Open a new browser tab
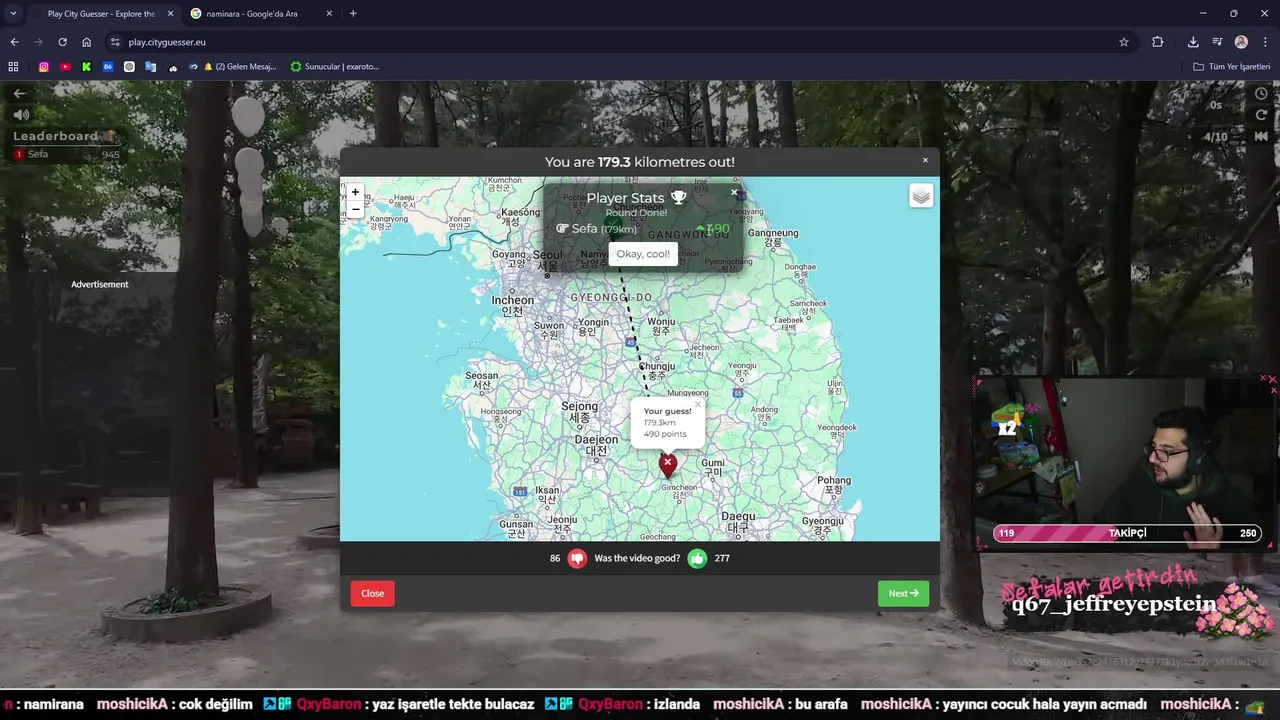Viewport: 1280px width, 720px height. pyautogui.click(x=353, y=14)
